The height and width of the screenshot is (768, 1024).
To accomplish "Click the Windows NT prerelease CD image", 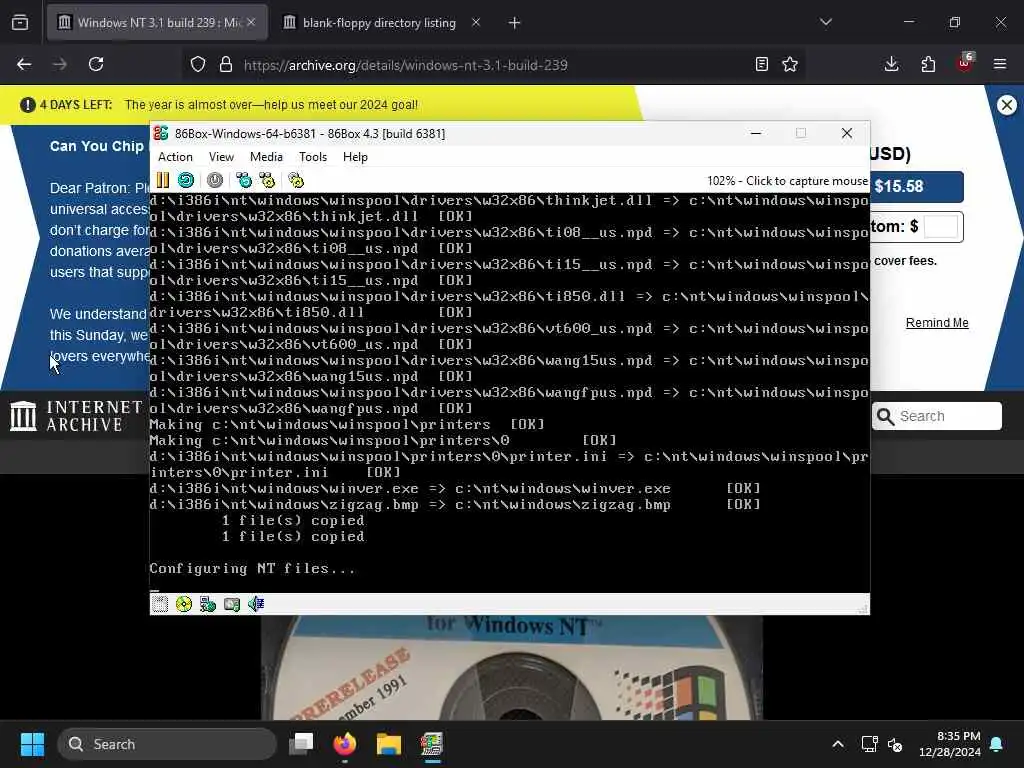I will [511, 667].
